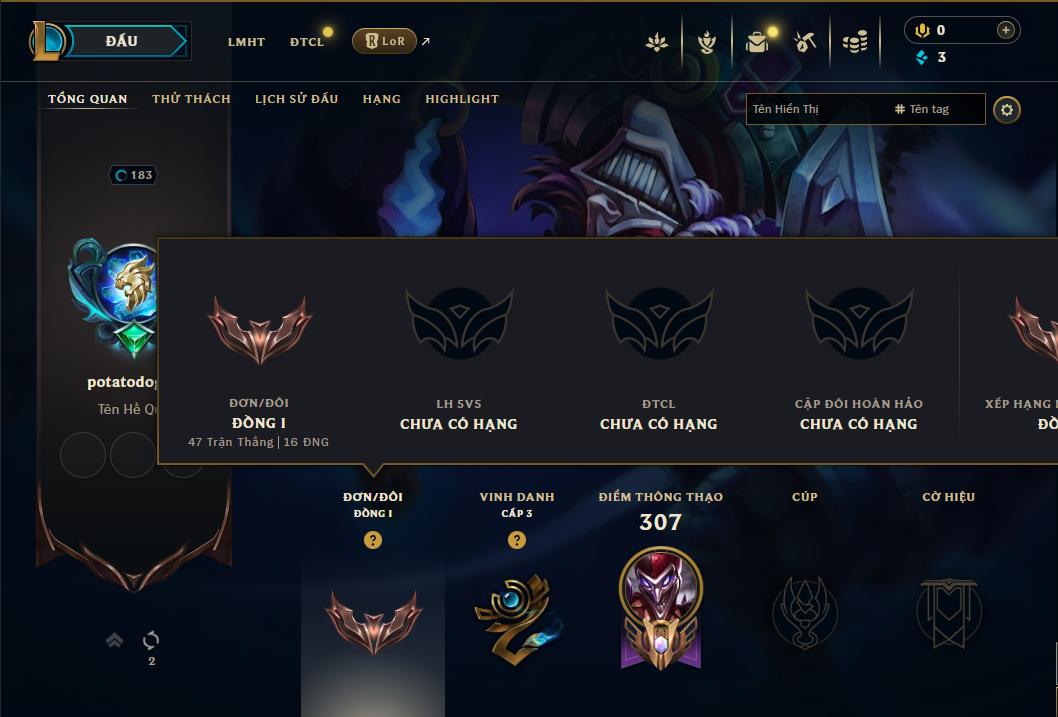Open the loot crafting hand icon
Viewport: 1058px width, 717px height.
(706, 42)
